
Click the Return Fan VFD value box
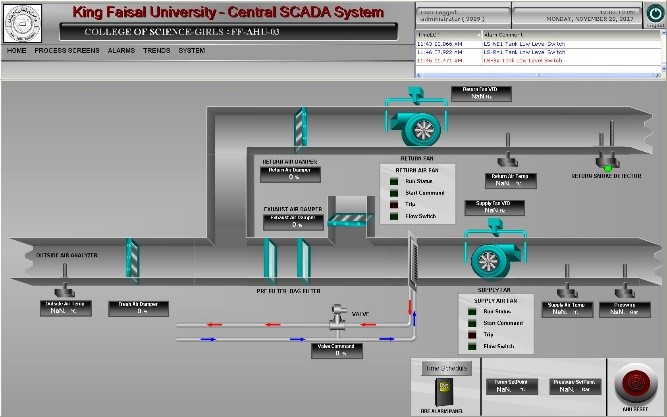(x=481, y=94)
